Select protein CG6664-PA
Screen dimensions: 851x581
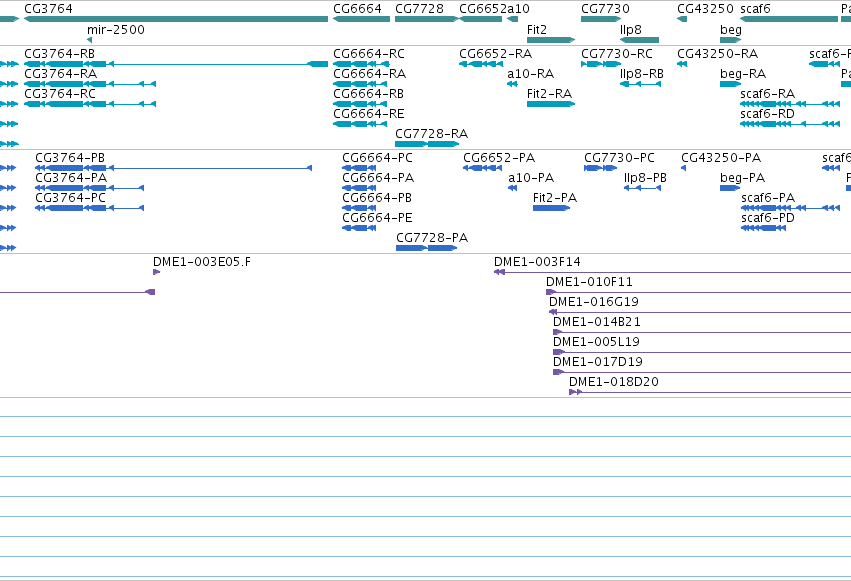tap(359, 188)
